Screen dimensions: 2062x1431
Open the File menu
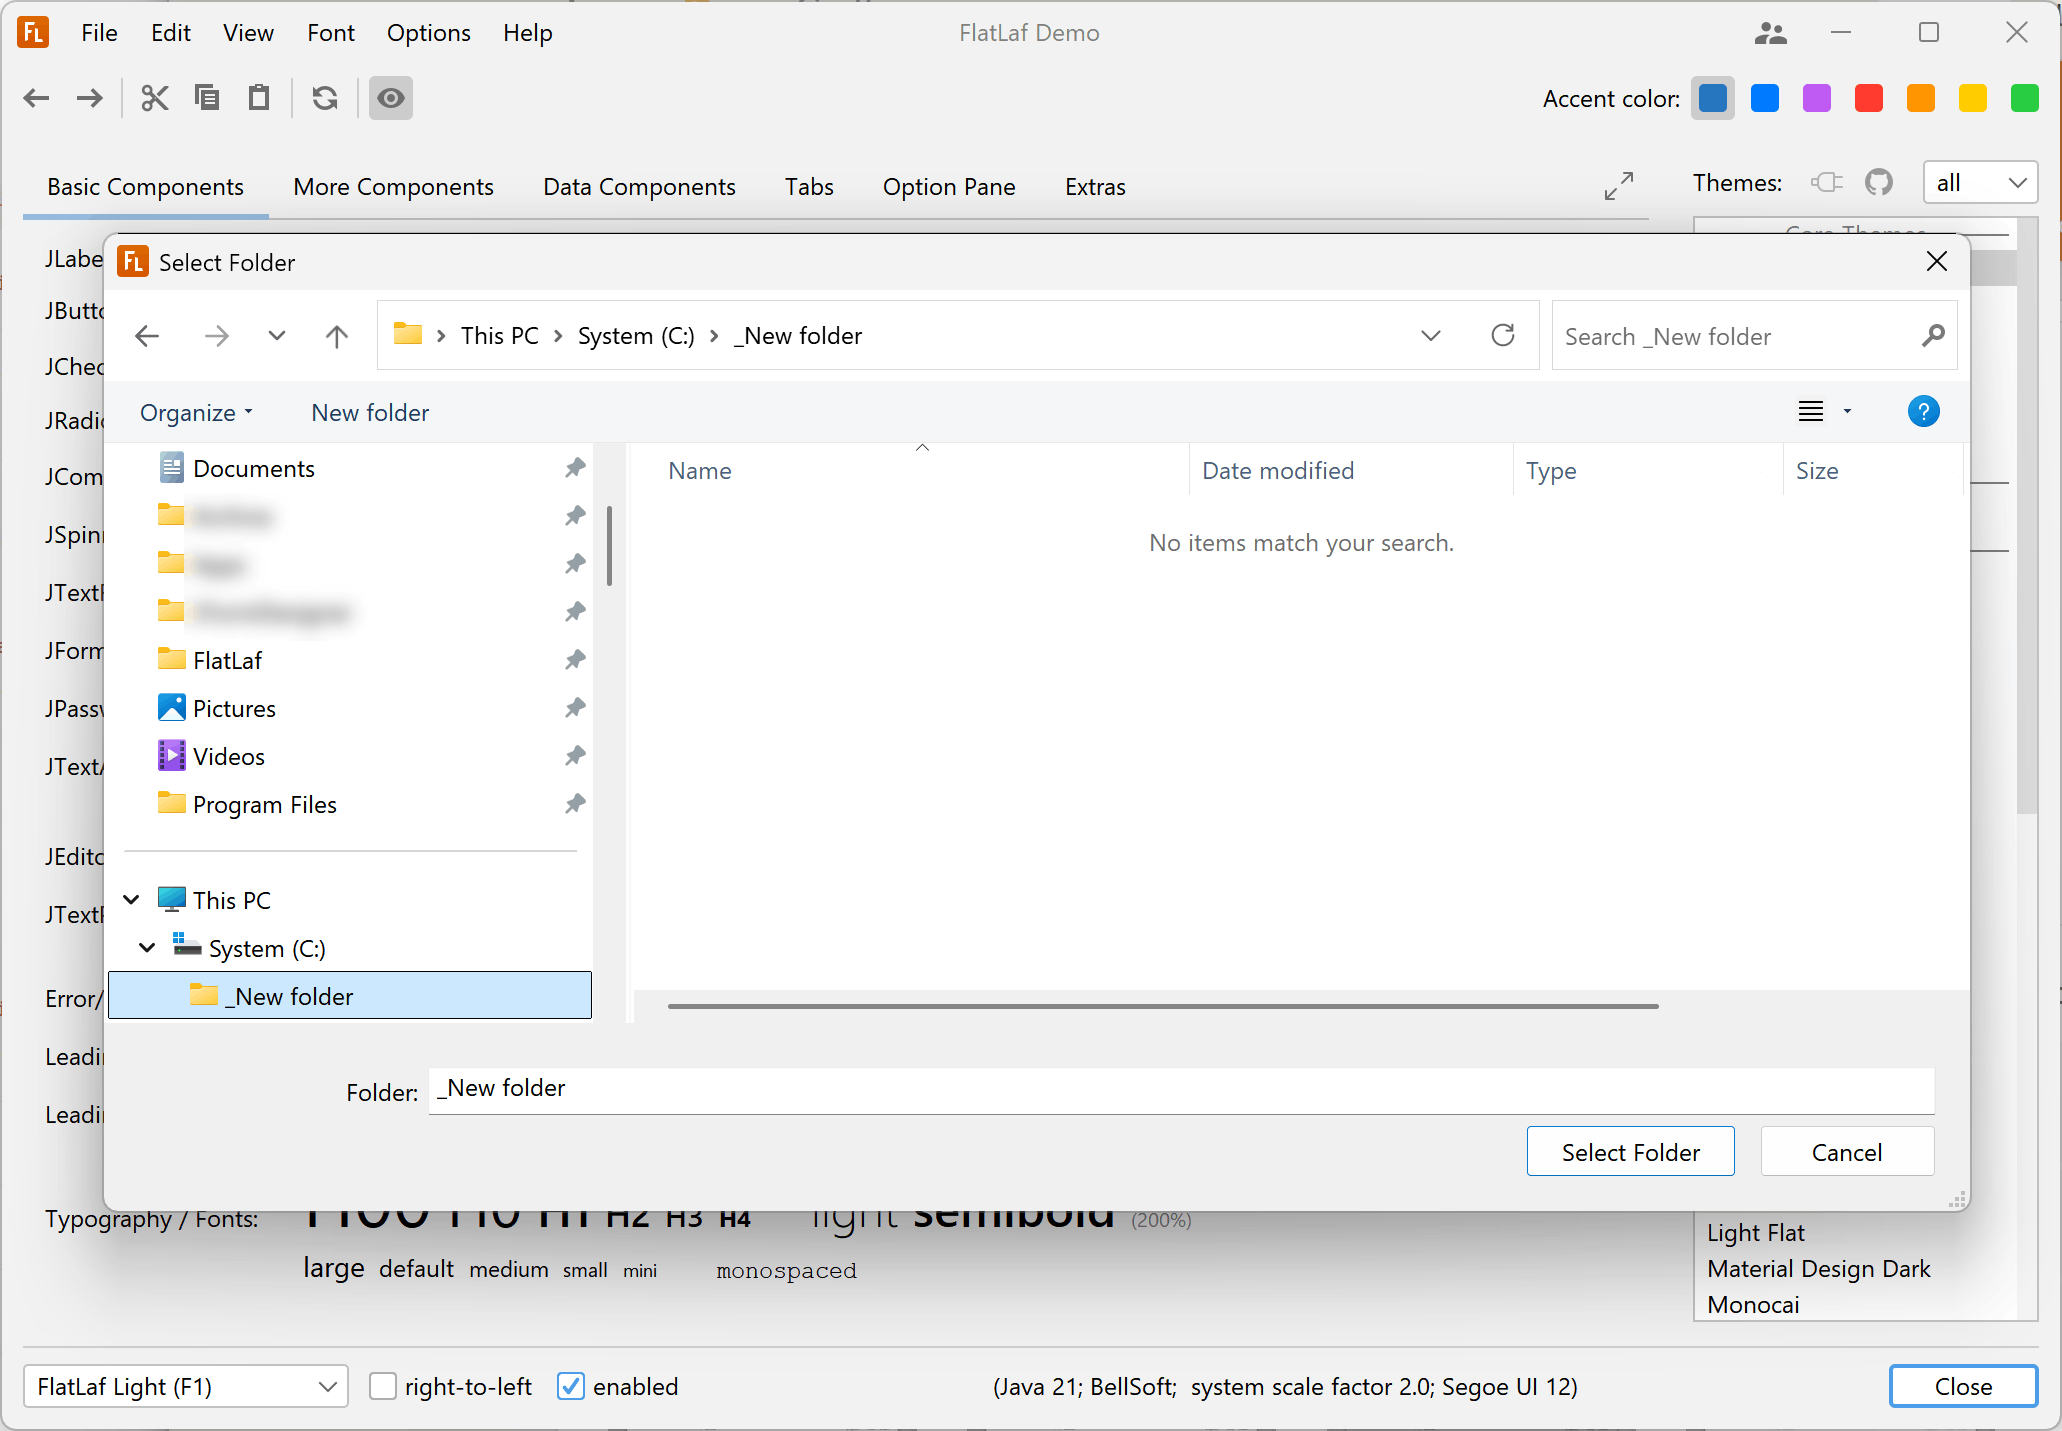[99, 33]
